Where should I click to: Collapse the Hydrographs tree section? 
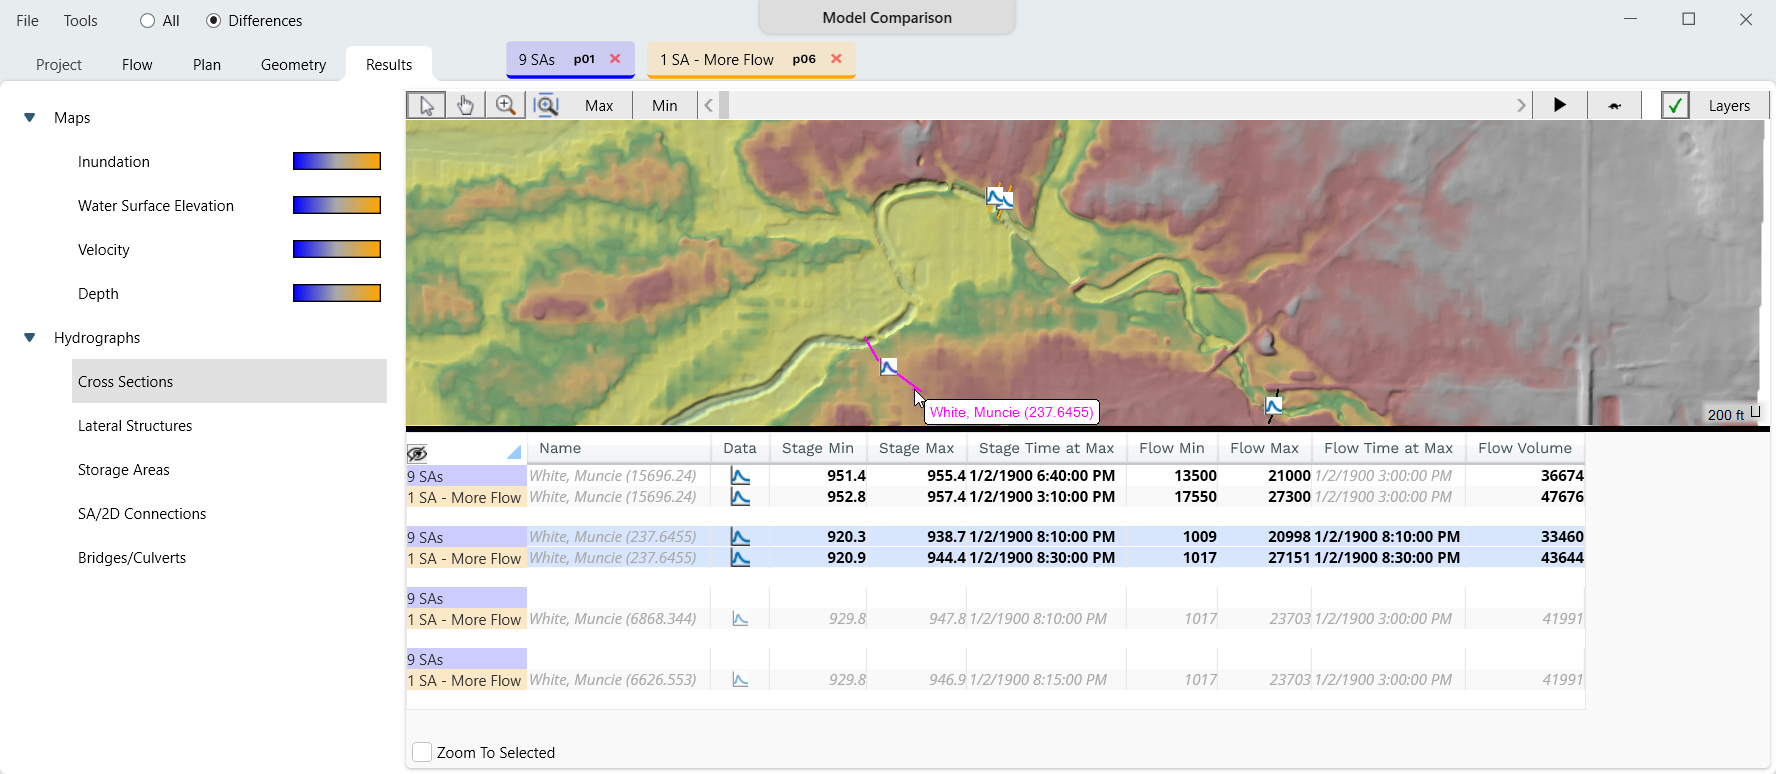[x=30, y=338]
